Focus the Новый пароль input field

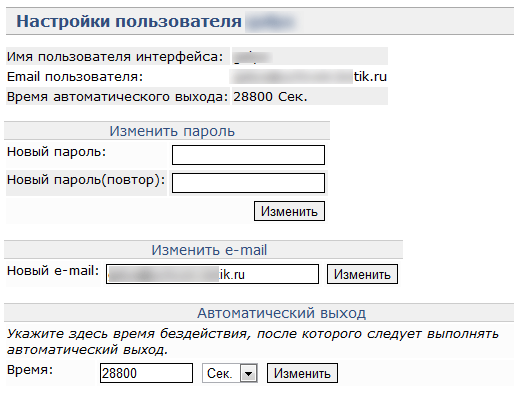pos(248,155)
